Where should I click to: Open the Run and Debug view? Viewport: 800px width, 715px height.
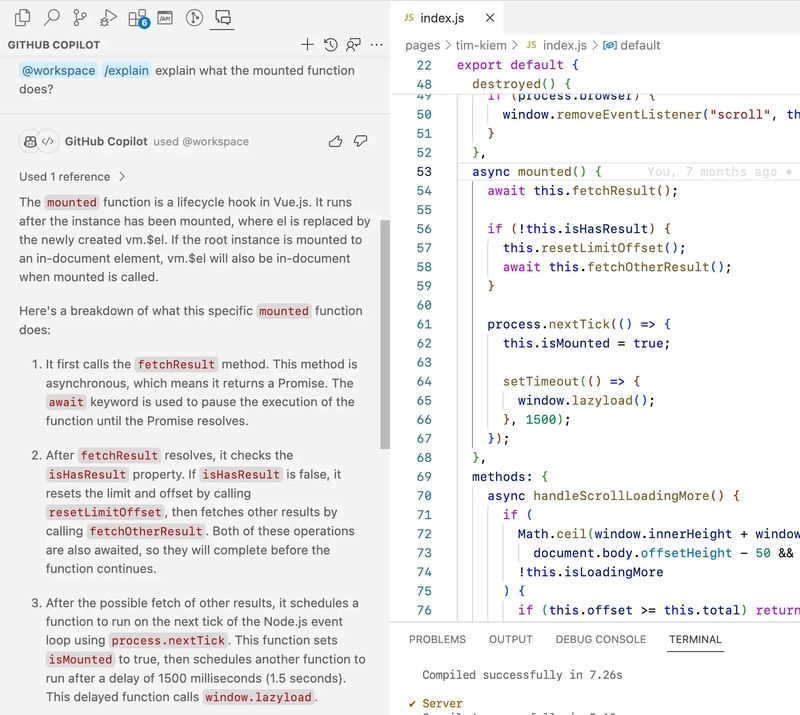point(108,18)
